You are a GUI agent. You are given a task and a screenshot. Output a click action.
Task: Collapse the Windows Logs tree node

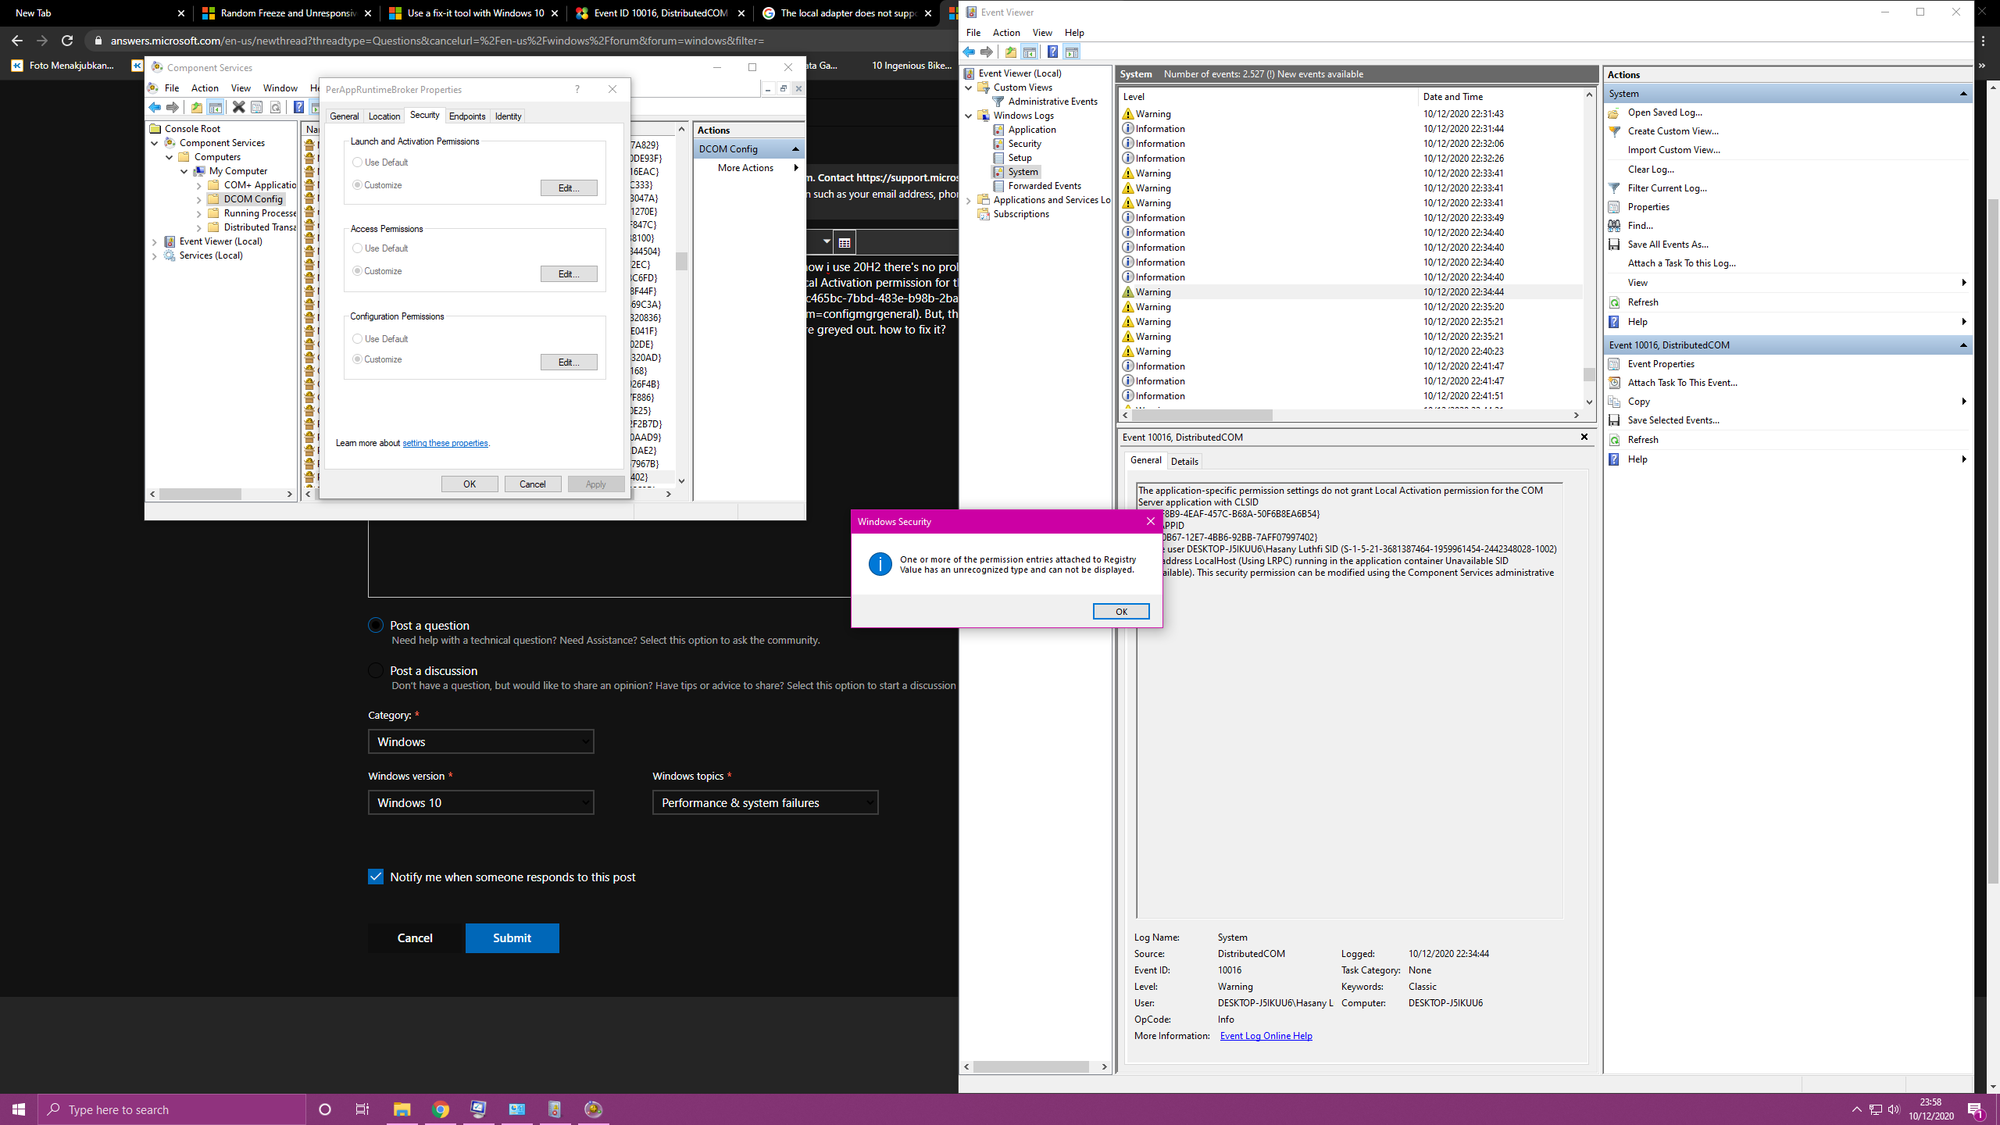(x=969, y=116)
